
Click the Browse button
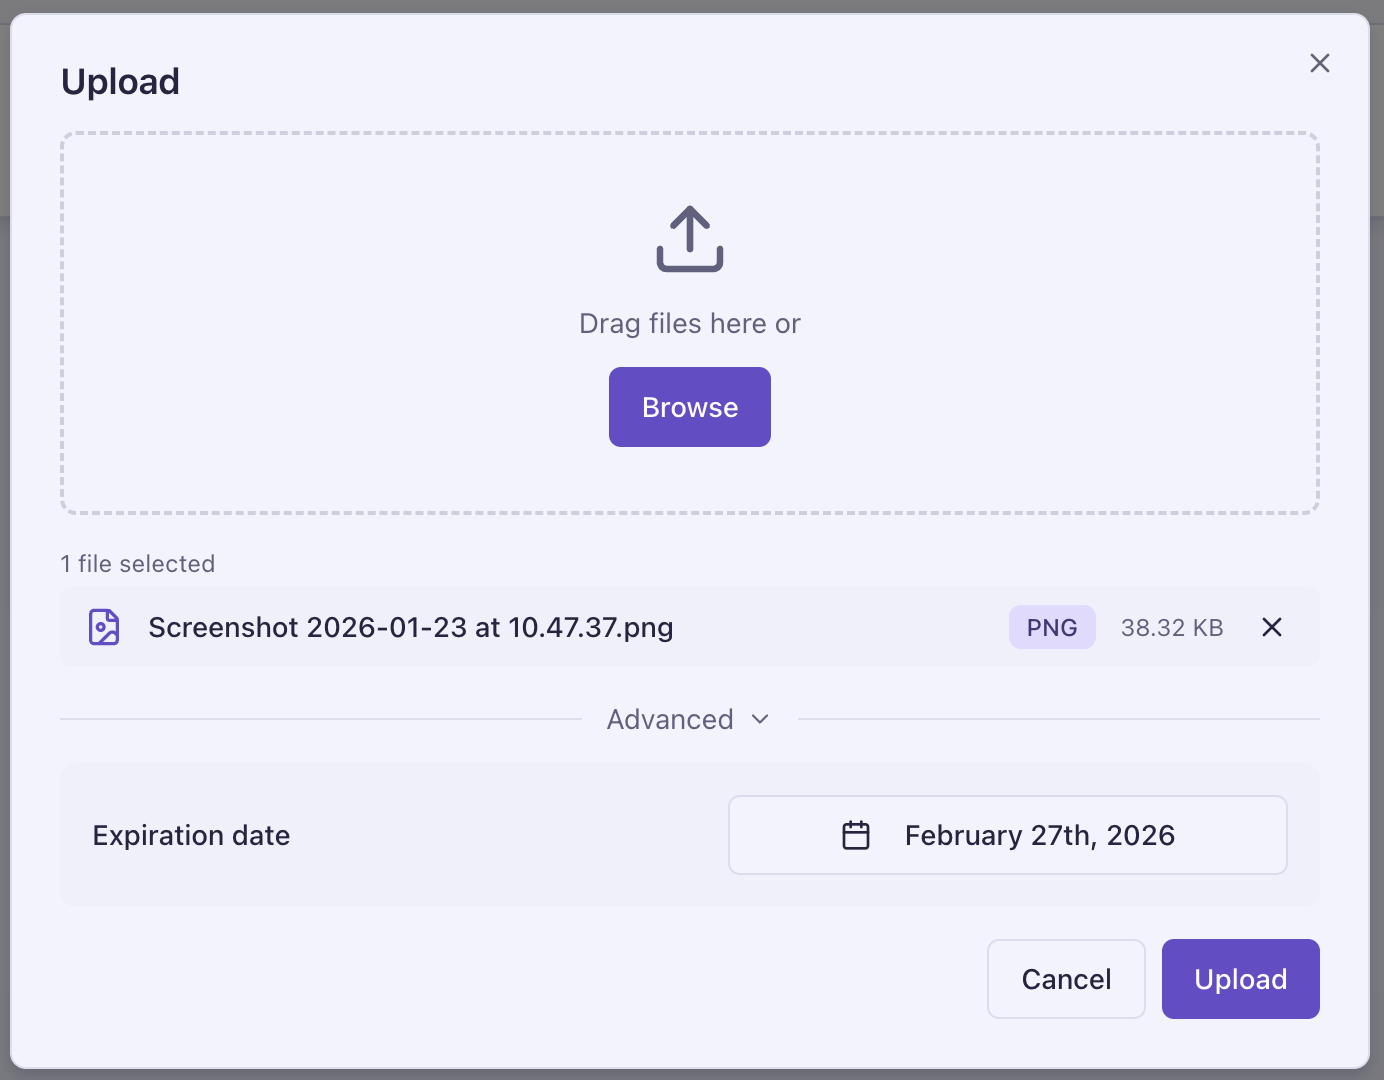689,407
